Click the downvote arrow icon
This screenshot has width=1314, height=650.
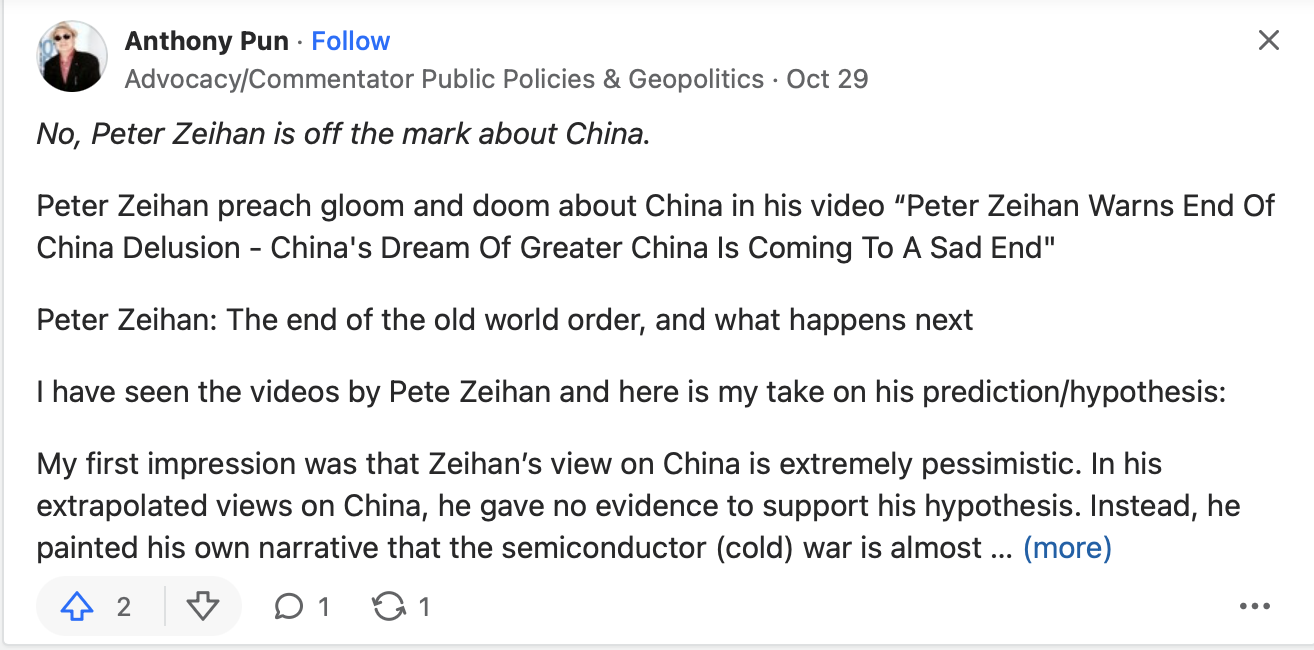(203, 606)
